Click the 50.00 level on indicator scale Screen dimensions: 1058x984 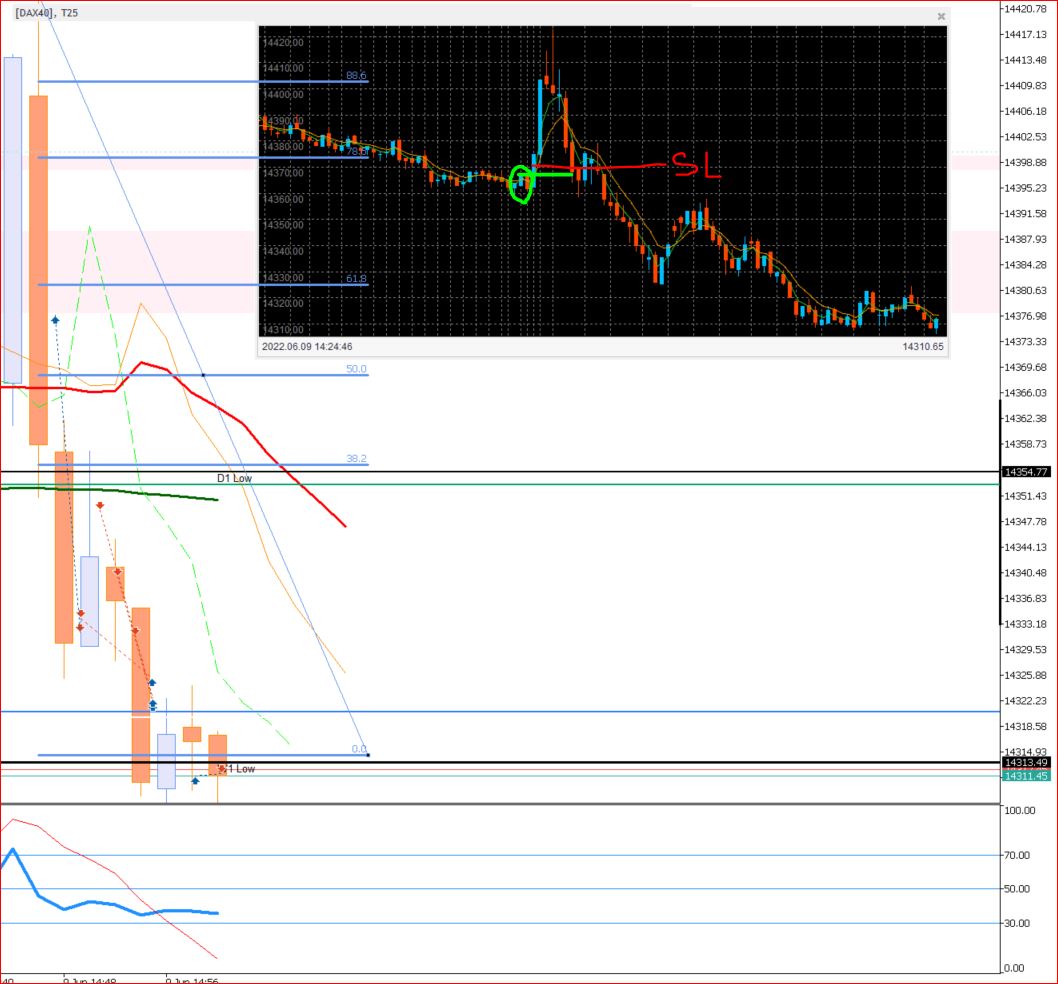pos(1017,890)
